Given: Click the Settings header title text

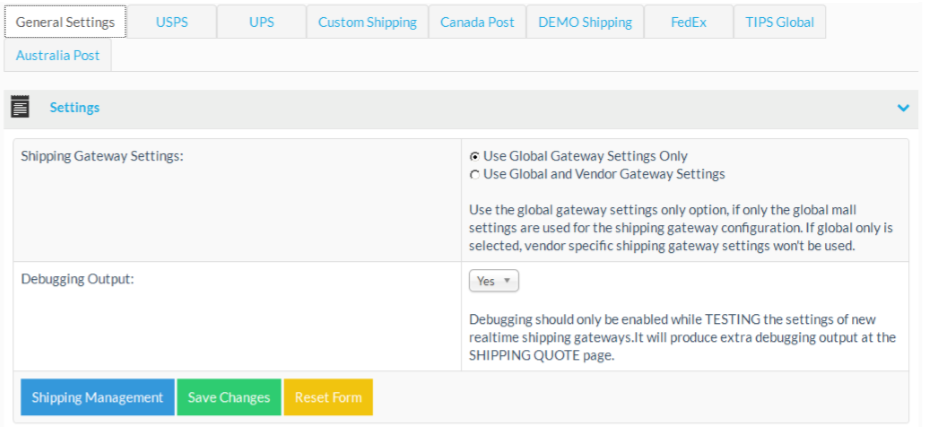Looking at the screenshot, I should coord(75,108).
